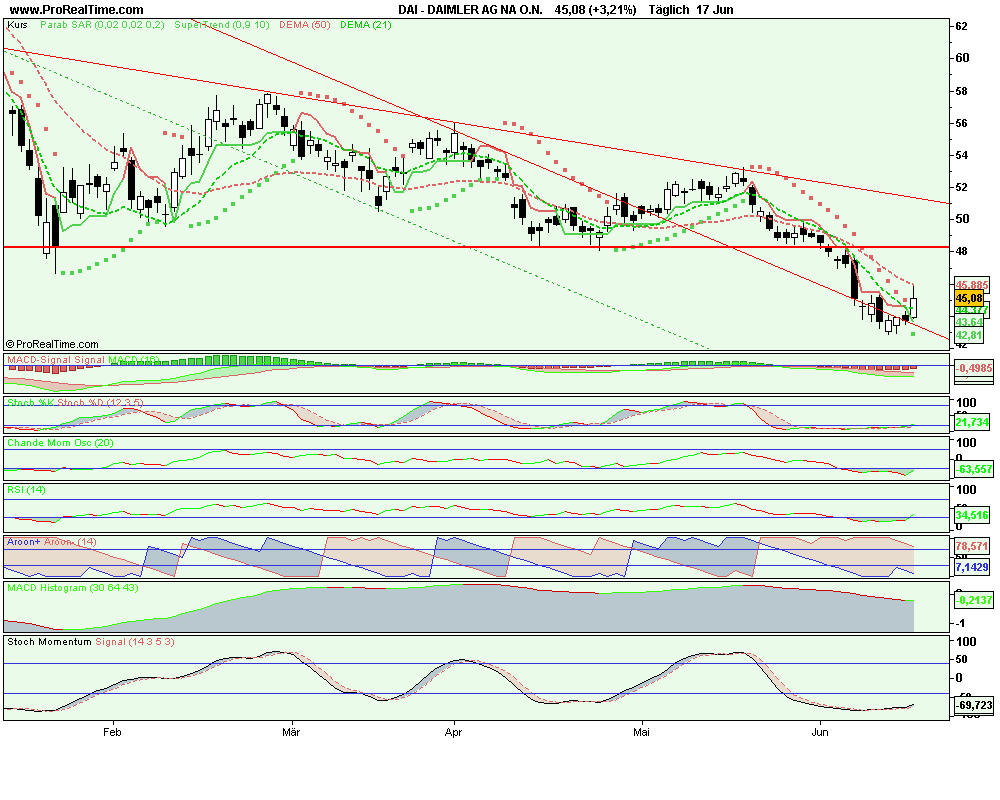Viewport: 1000px width, 800px height.
Task: Click the yellow 45,08 current price tag
Action: click(x=969, y=298)
